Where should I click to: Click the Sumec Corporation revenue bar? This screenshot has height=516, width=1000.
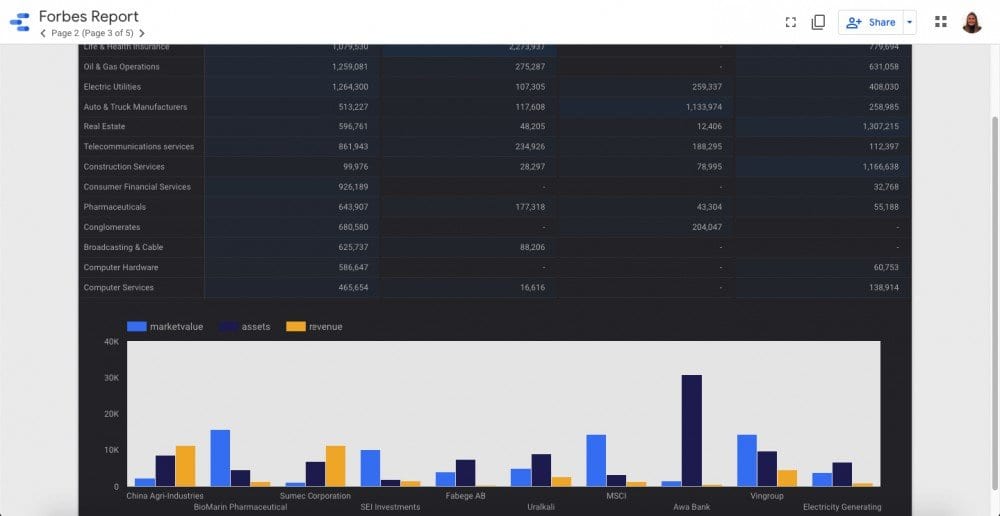[335, 466]
